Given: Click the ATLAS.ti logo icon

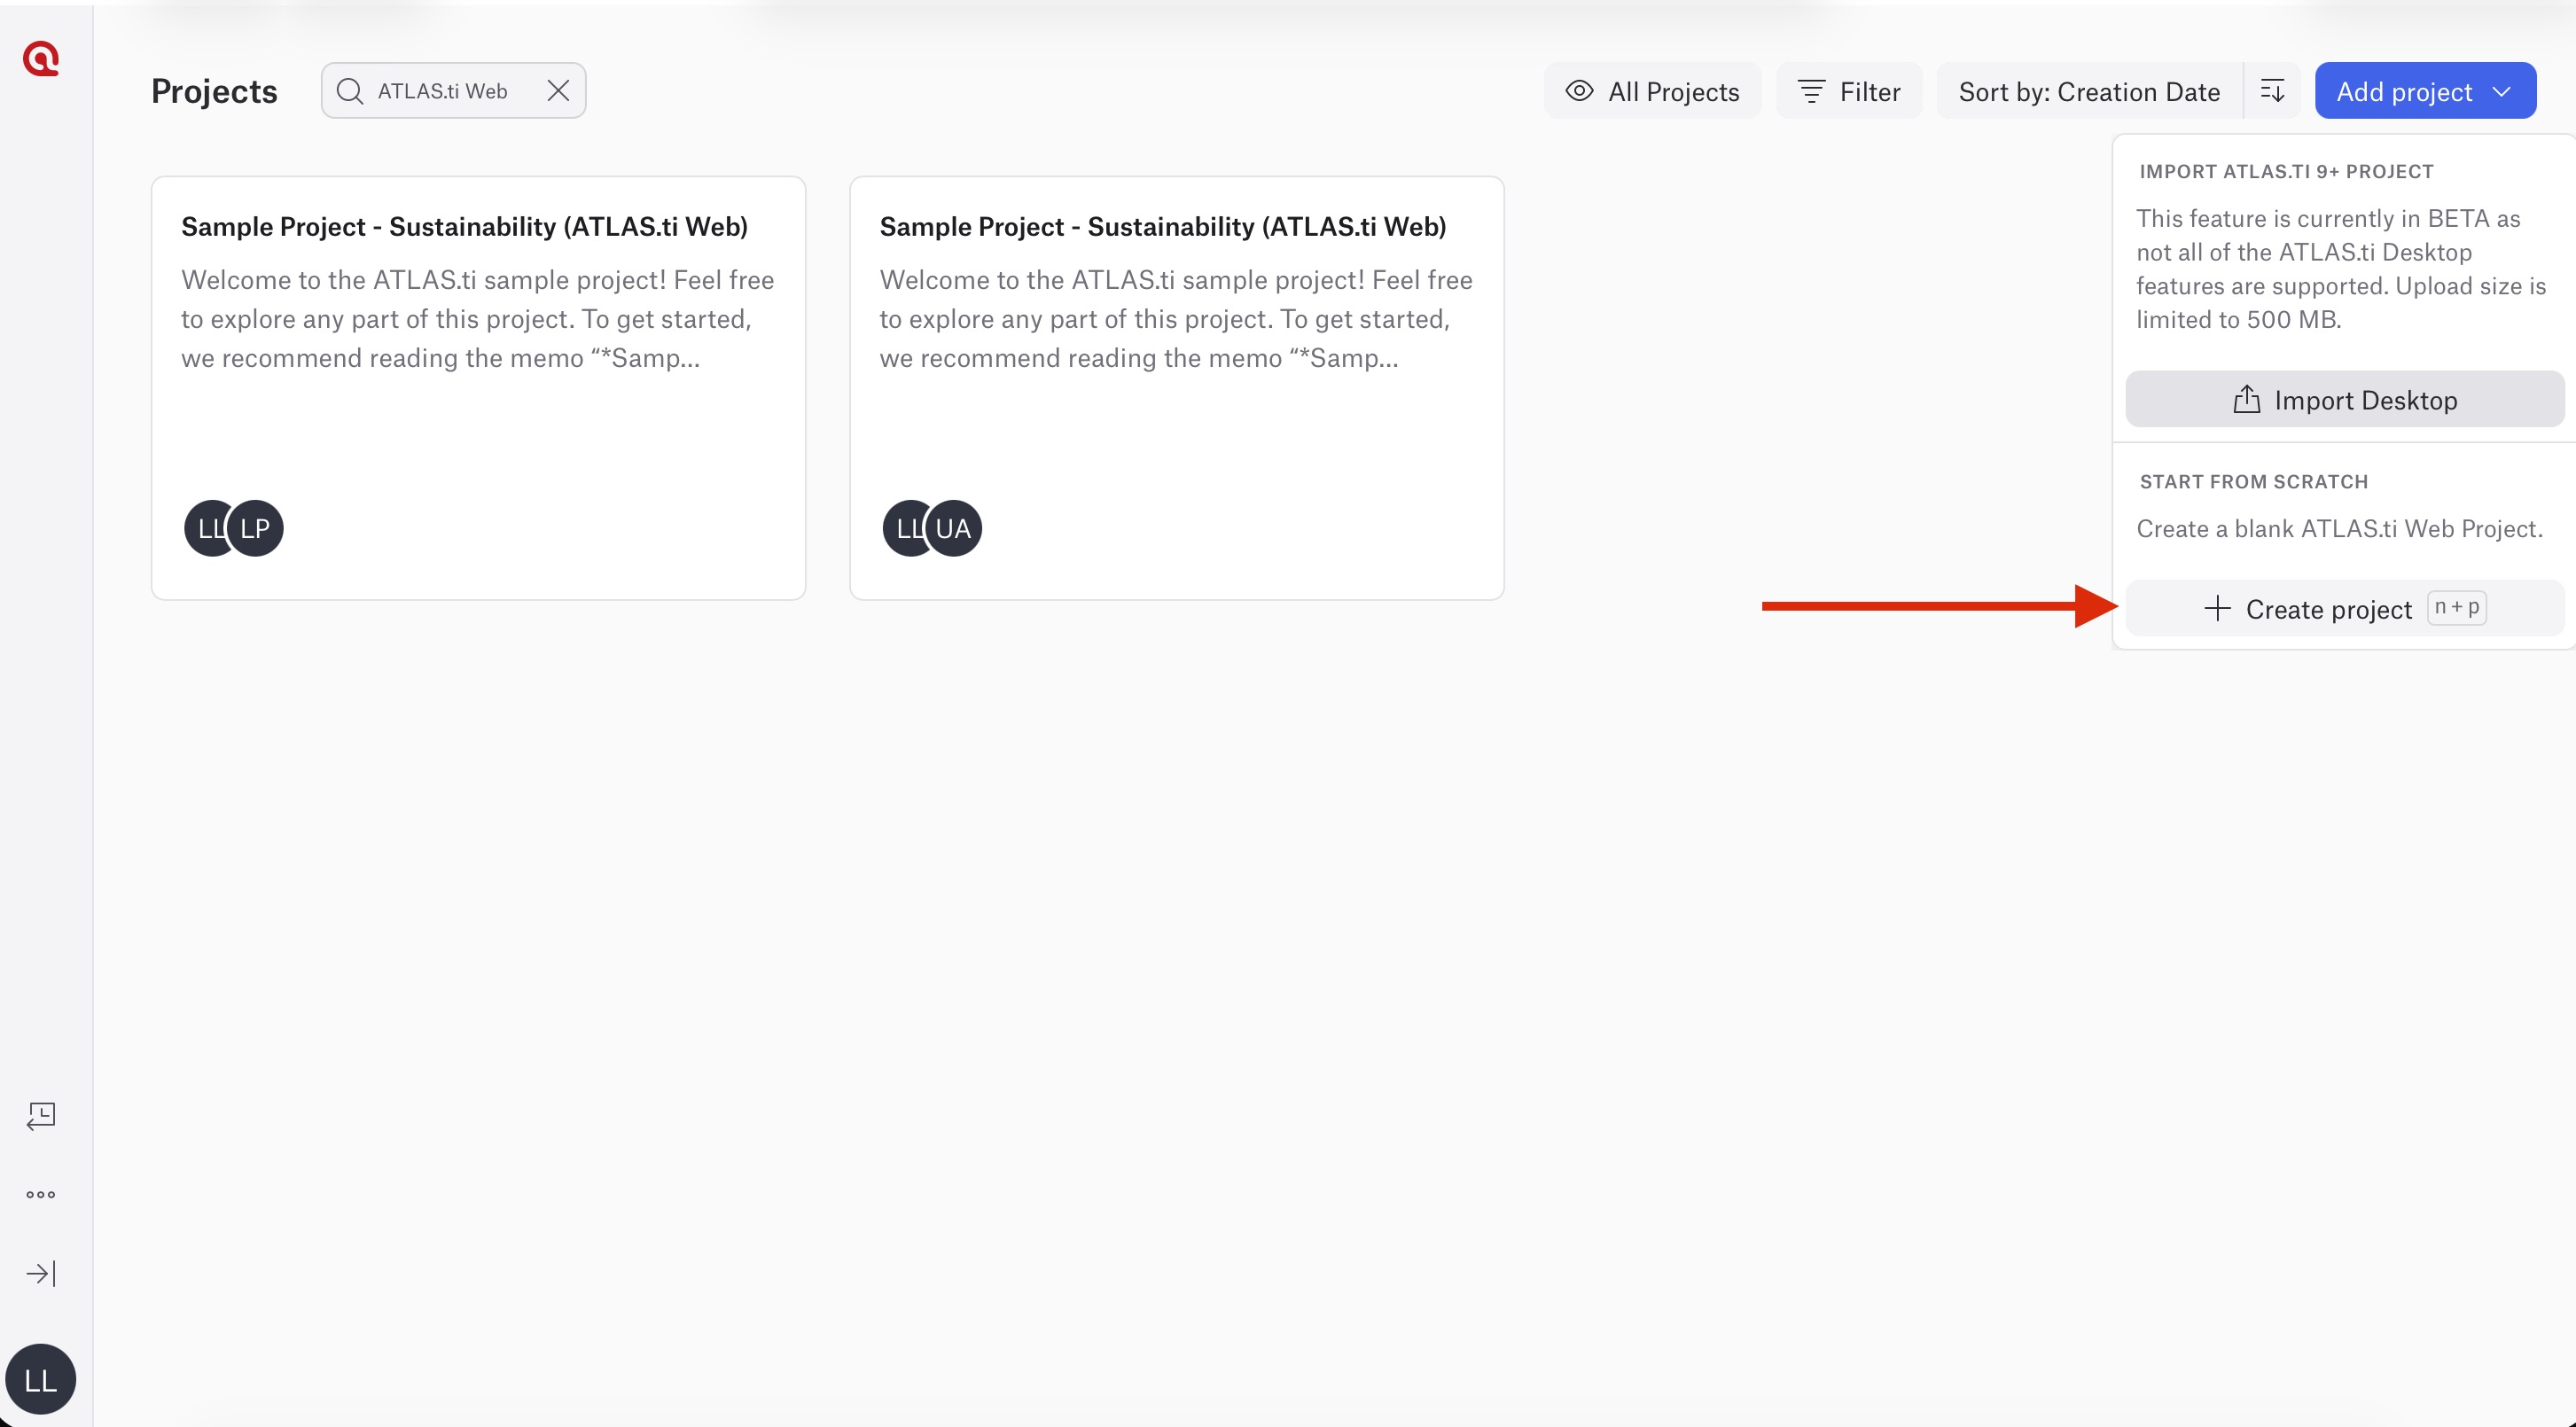Looking at the screenshot, I should point(41,59).
